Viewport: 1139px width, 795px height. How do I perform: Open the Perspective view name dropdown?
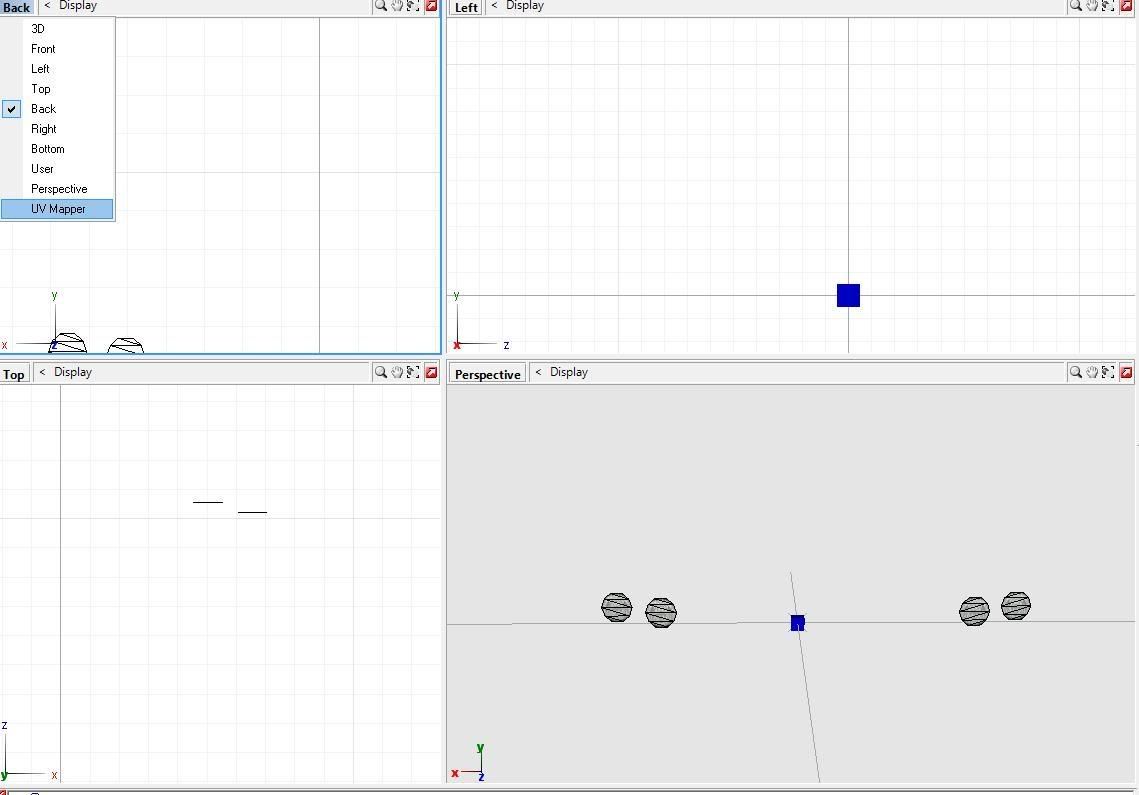pos(487,374)
